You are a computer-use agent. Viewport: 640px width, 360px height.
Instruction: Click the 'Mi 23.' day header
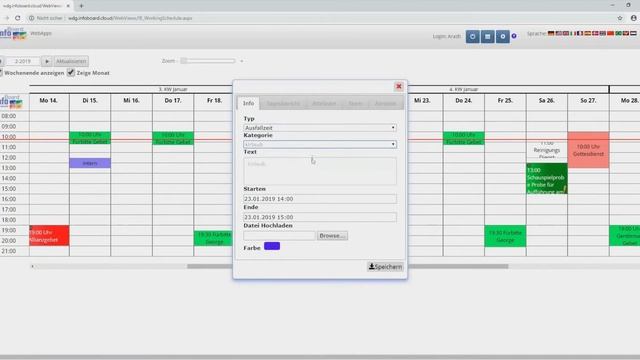pyautogui.click(x=422, y=100)
